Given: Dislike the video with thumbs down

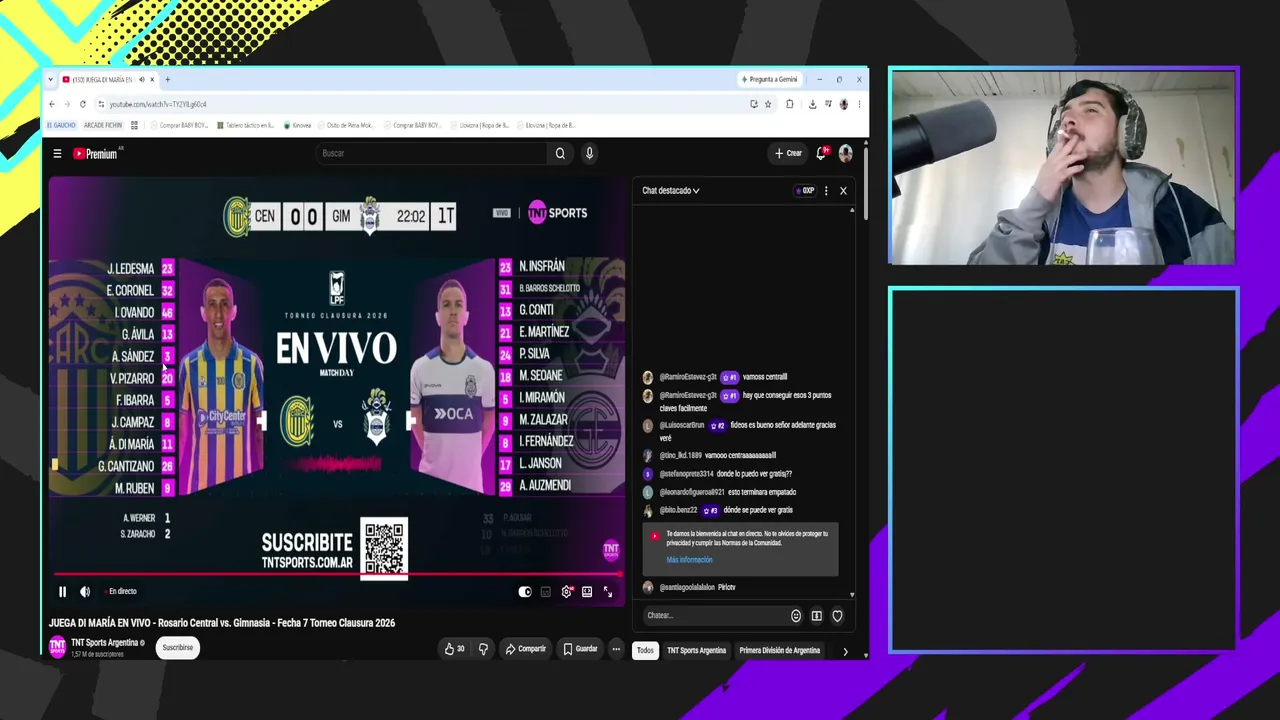Looking at the screenshot, I should [483, 649].
